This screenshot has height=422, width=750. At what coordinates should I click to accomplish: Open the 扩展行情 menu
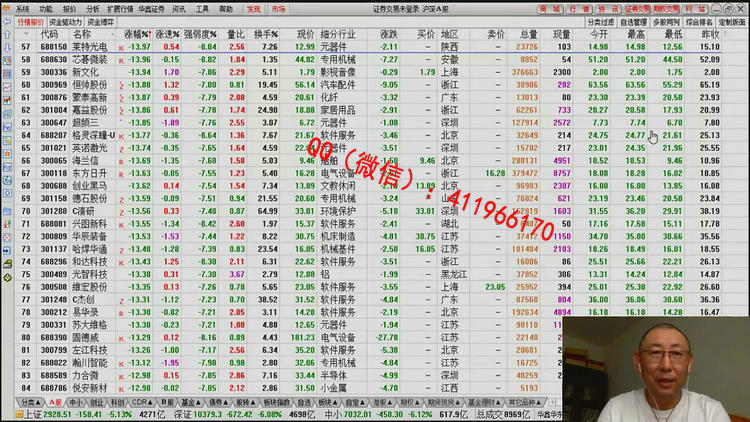(x=119, y=8)
